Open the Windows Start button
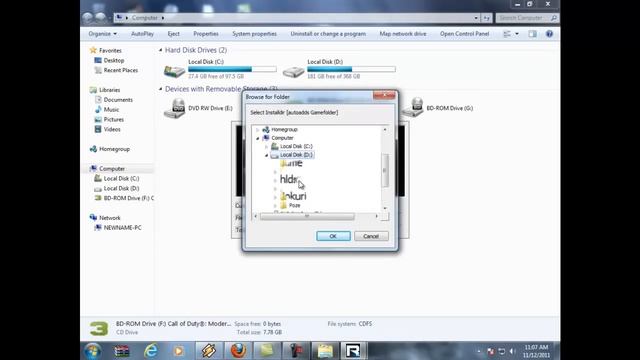Image resolution: width=640 pixels, height=360 pixels. [x=93, y=351]
